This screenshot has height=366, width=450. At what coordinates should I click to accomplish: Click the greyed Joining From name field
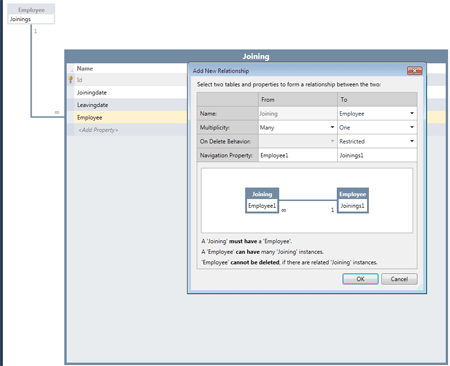tap(298, 114)
